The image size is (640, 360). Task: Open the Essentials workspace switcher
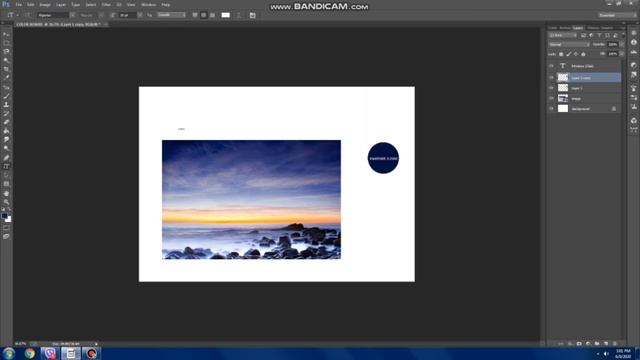pos(618,15)
